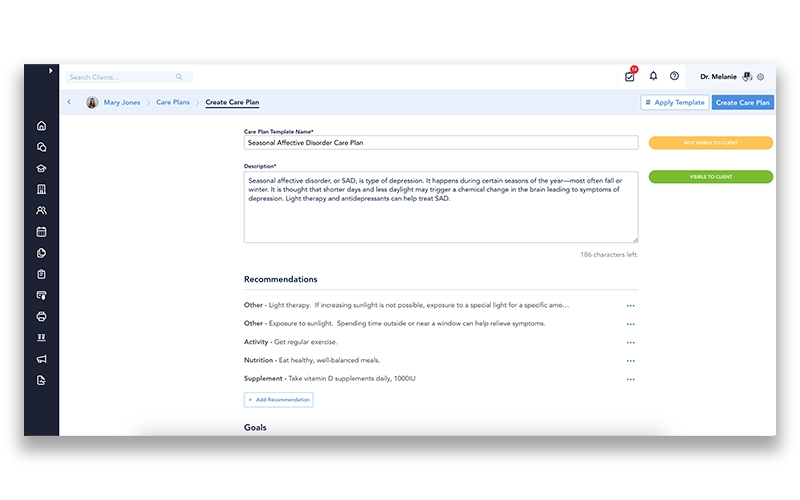This screenshot has width=800, height=500.
Task: Select the Get regular exercise recommendation
Action: (x=291, y=342)
